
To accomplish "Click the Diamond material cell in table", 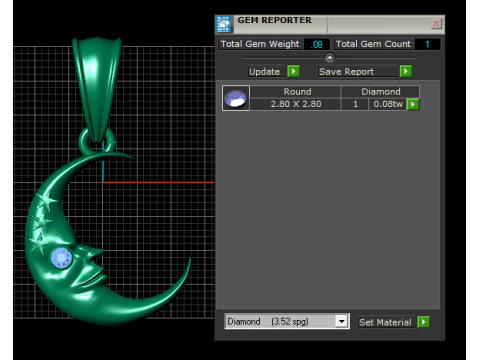I will point(380,92).
